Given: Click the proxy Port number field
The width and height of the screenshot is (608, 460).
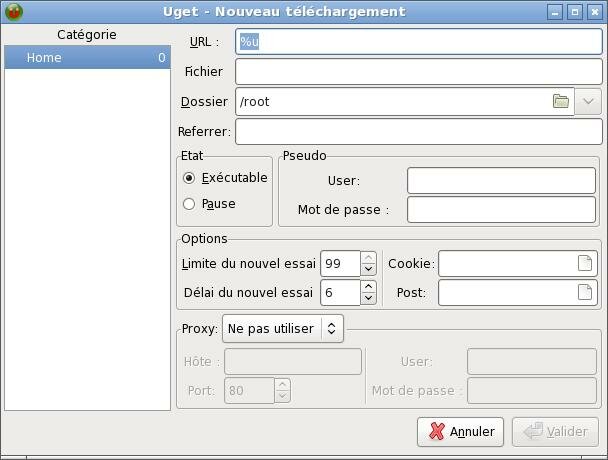Looking at the screenshot, I should click(x=249, y=391).
